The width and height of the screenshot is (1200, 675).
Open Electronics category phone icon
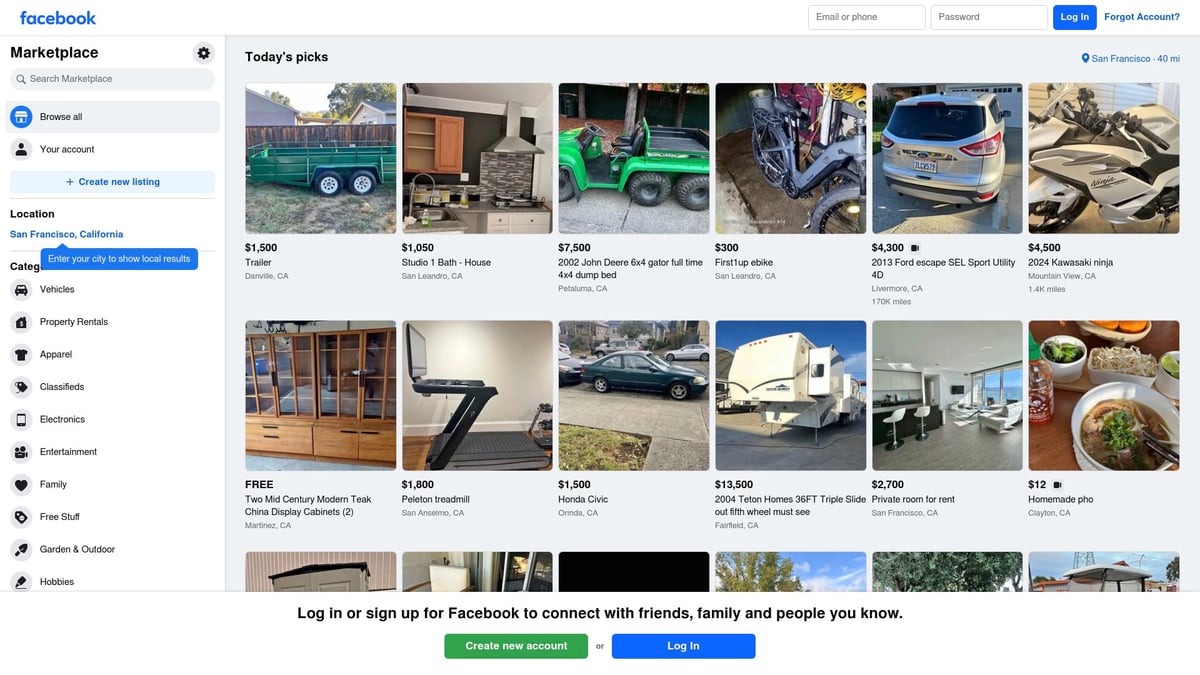point(21,420)
